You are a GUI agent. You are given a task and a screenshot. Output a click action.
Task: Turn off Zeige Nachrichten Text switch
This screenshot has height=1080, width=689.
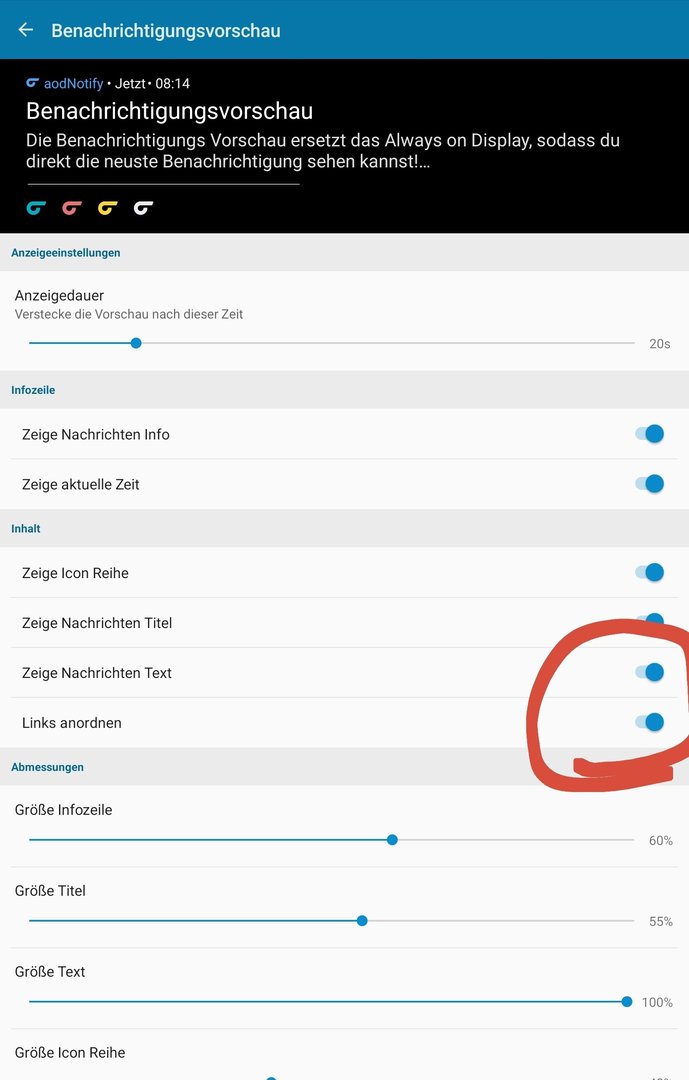tap(650, 672)
